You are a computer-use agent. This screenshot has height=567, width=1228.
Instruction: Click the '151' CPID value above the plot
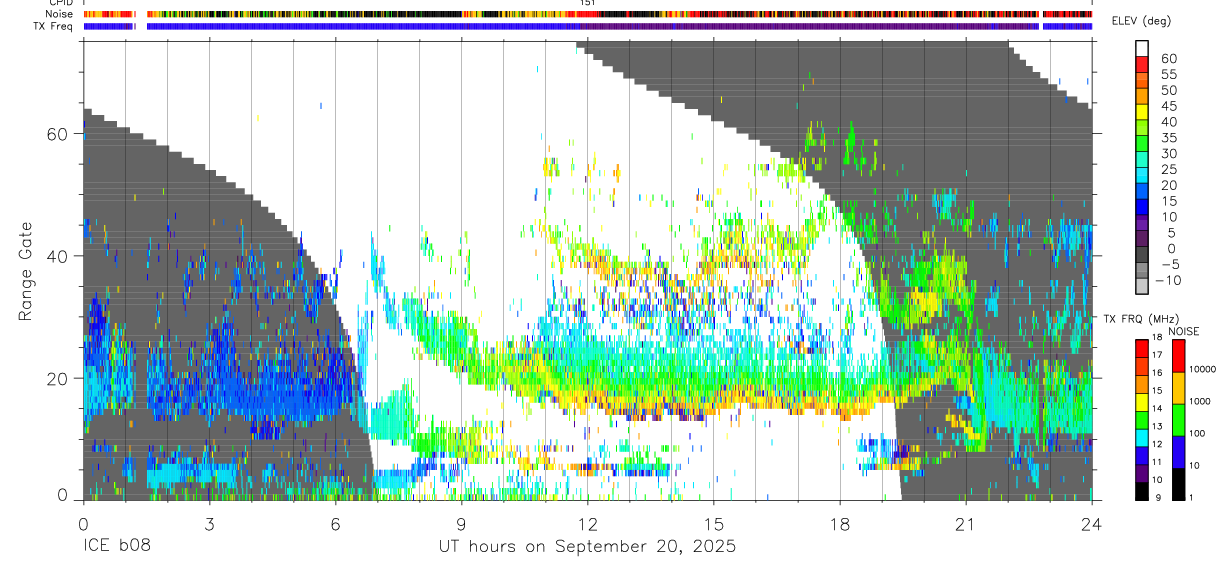coord(588,3)
